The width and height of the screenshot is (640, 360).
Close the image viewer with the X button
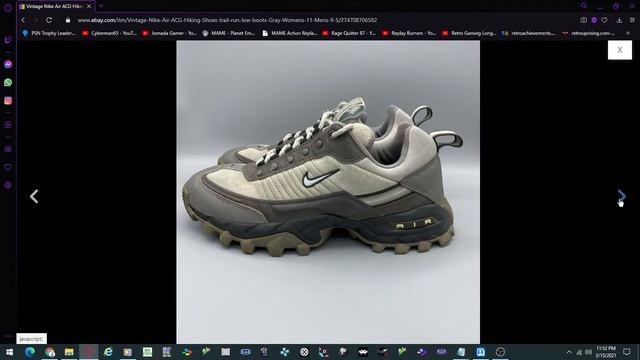620,50
